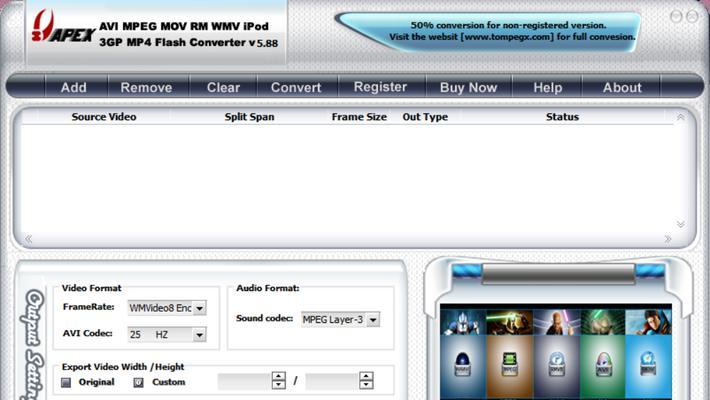Click the list scroll-right double chevron

[668, 239]
